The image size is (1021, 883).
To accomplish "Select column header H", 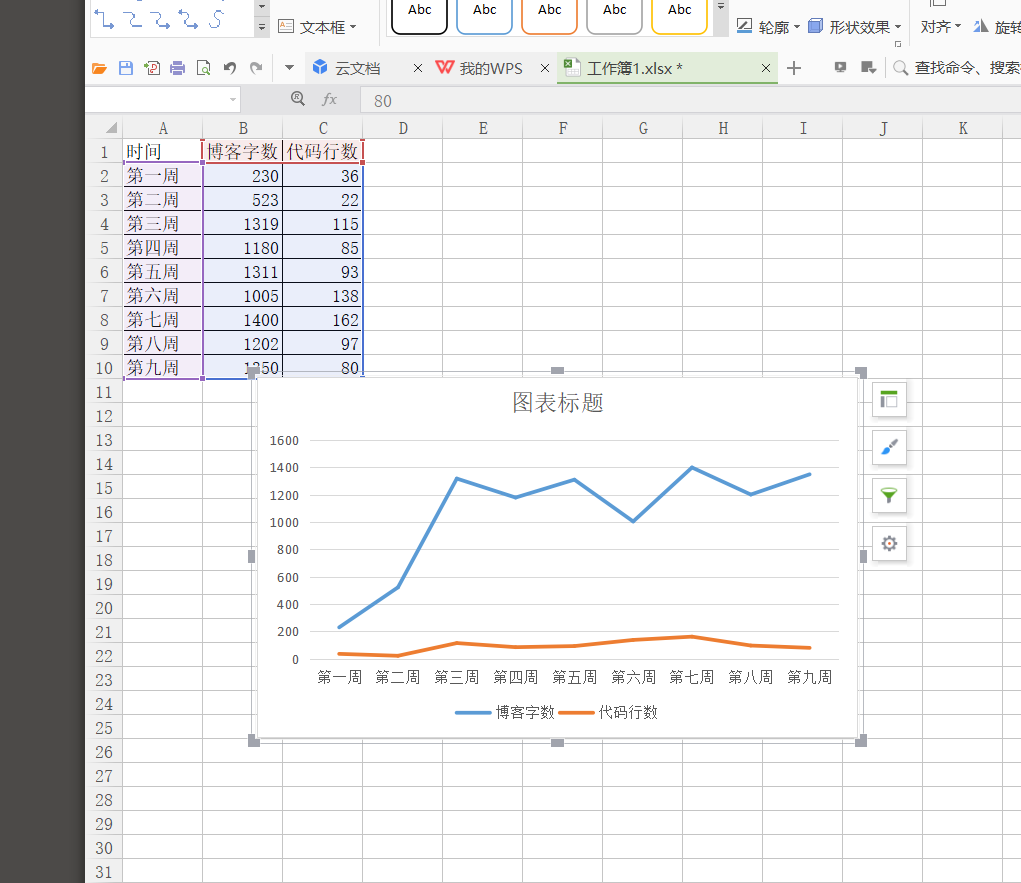I will (723, 128).
